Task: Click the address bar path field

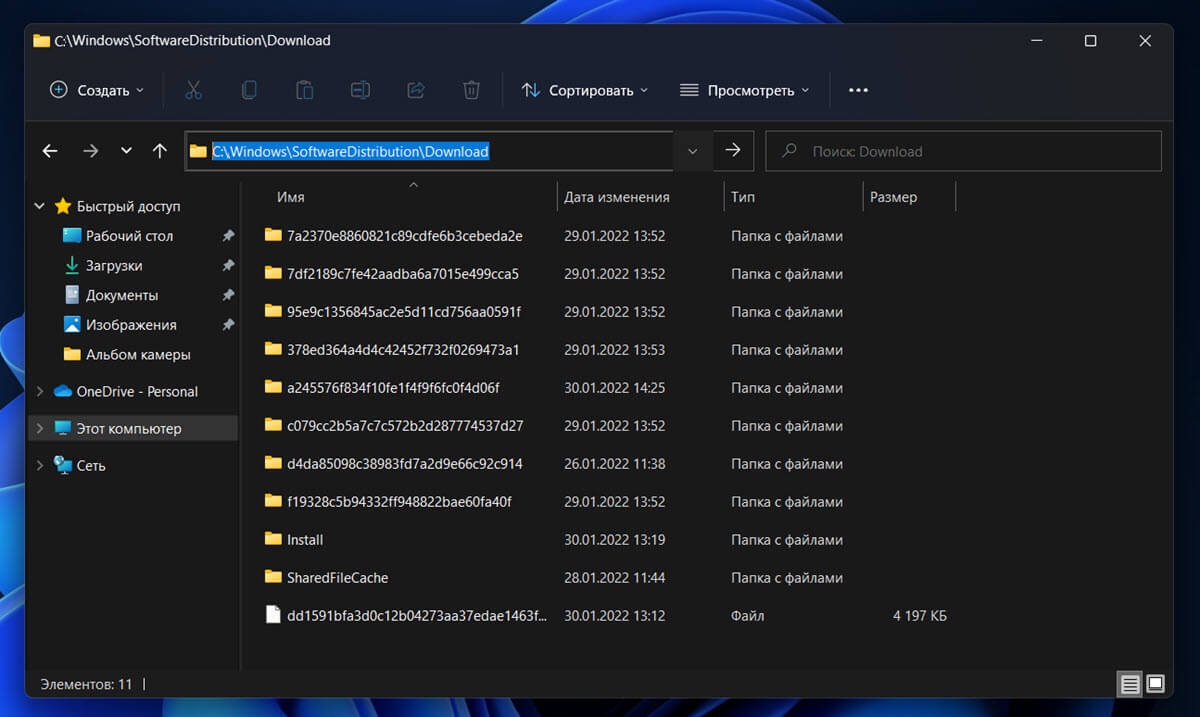Action: [430, 151]
